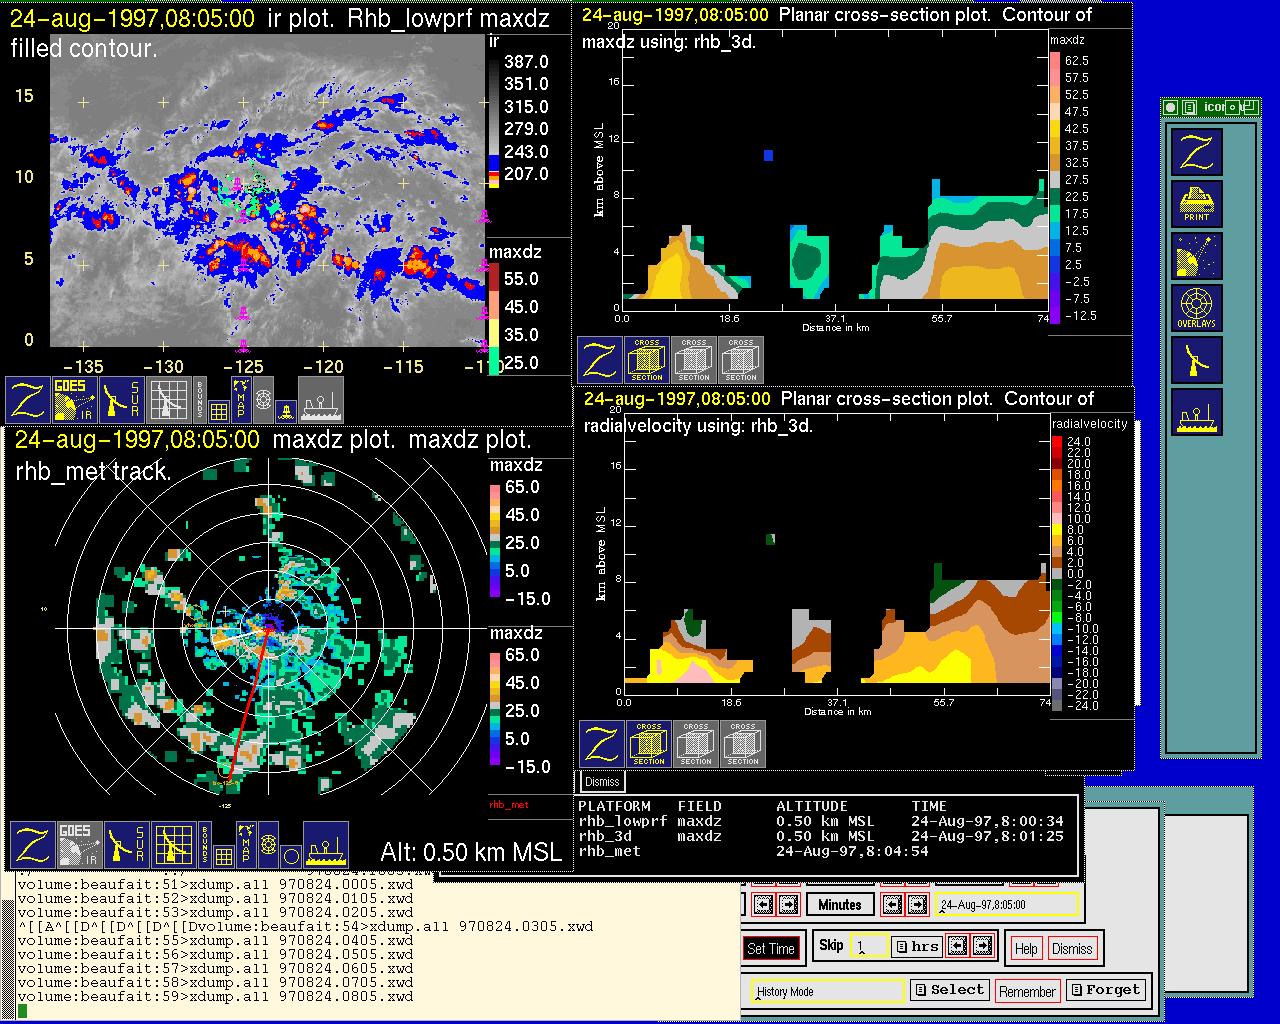Toggle the gray range-rings icon in the ir plot window

click(263, 399)
